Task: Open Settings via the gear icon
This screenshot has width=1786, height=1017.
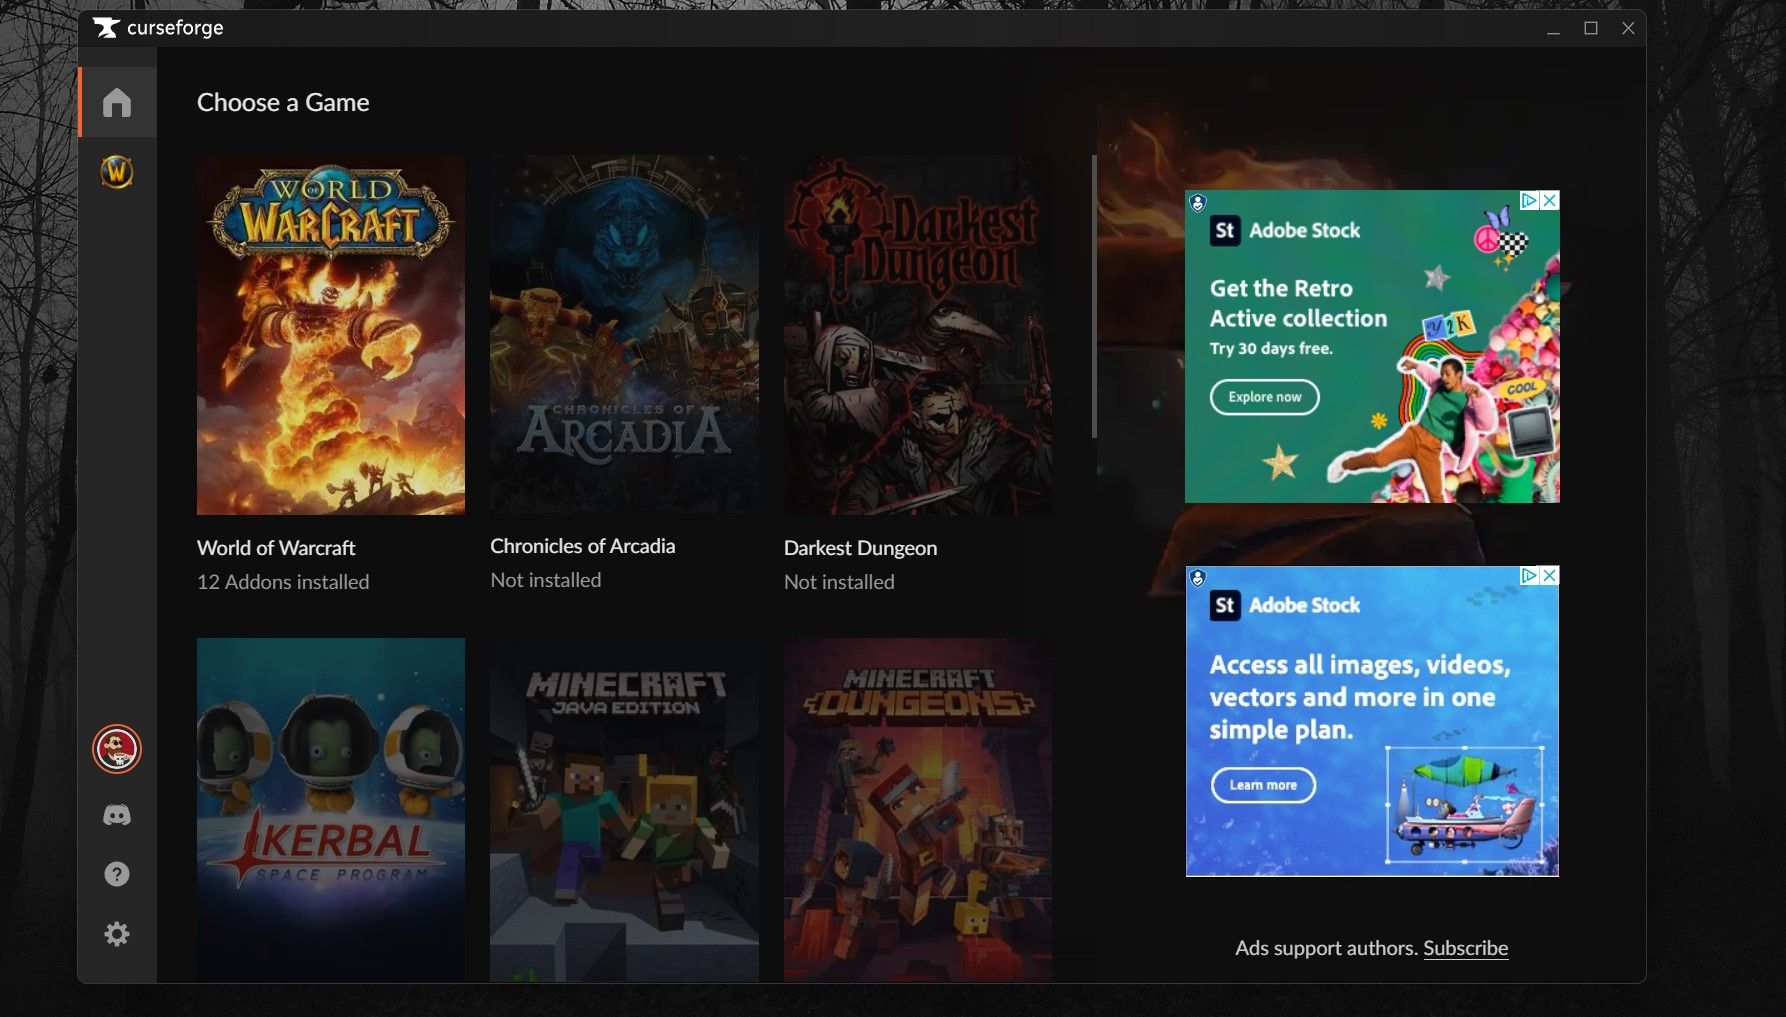Action: [x=117, y=933]
